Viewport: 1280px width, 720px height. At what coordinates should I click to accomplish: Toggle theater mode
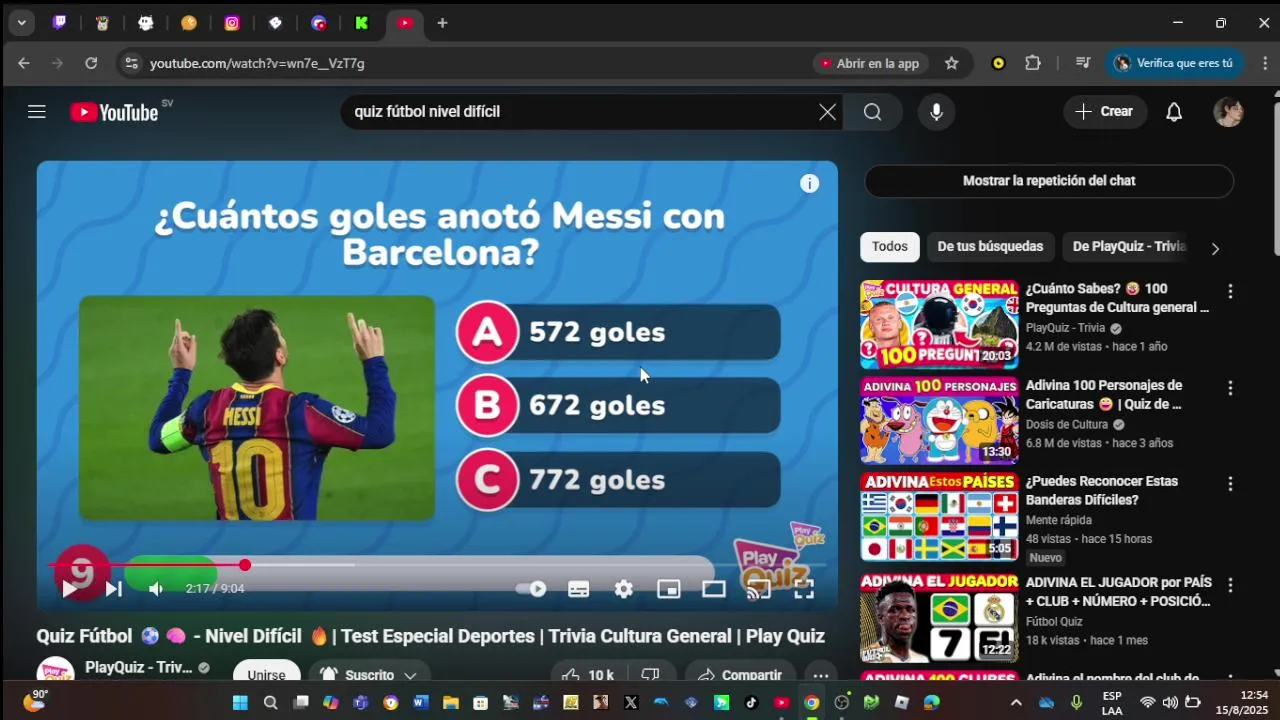click(x=713, y=589)
